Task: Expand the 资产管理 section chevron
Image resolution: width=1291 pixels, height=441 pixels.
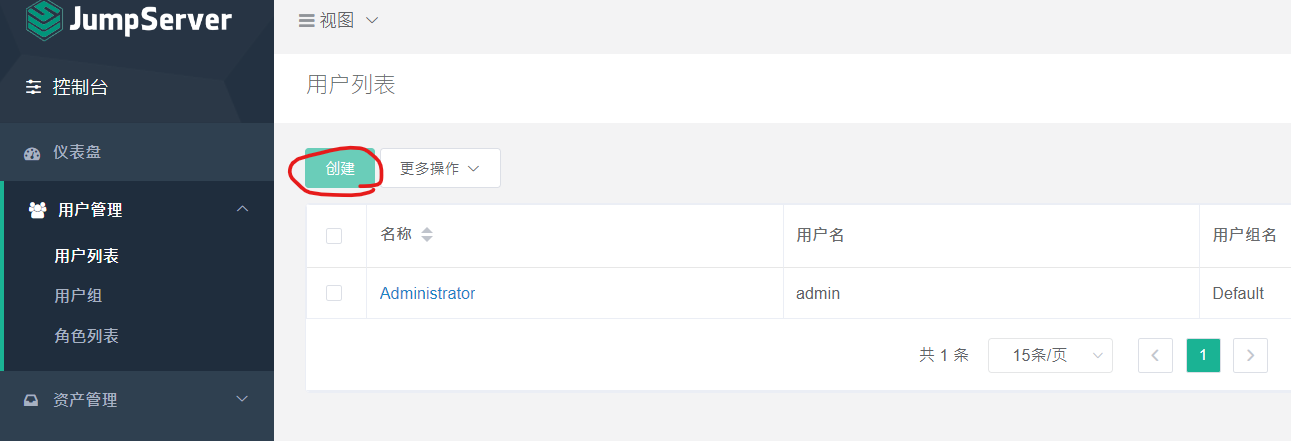Action: (x=241, y=399)
